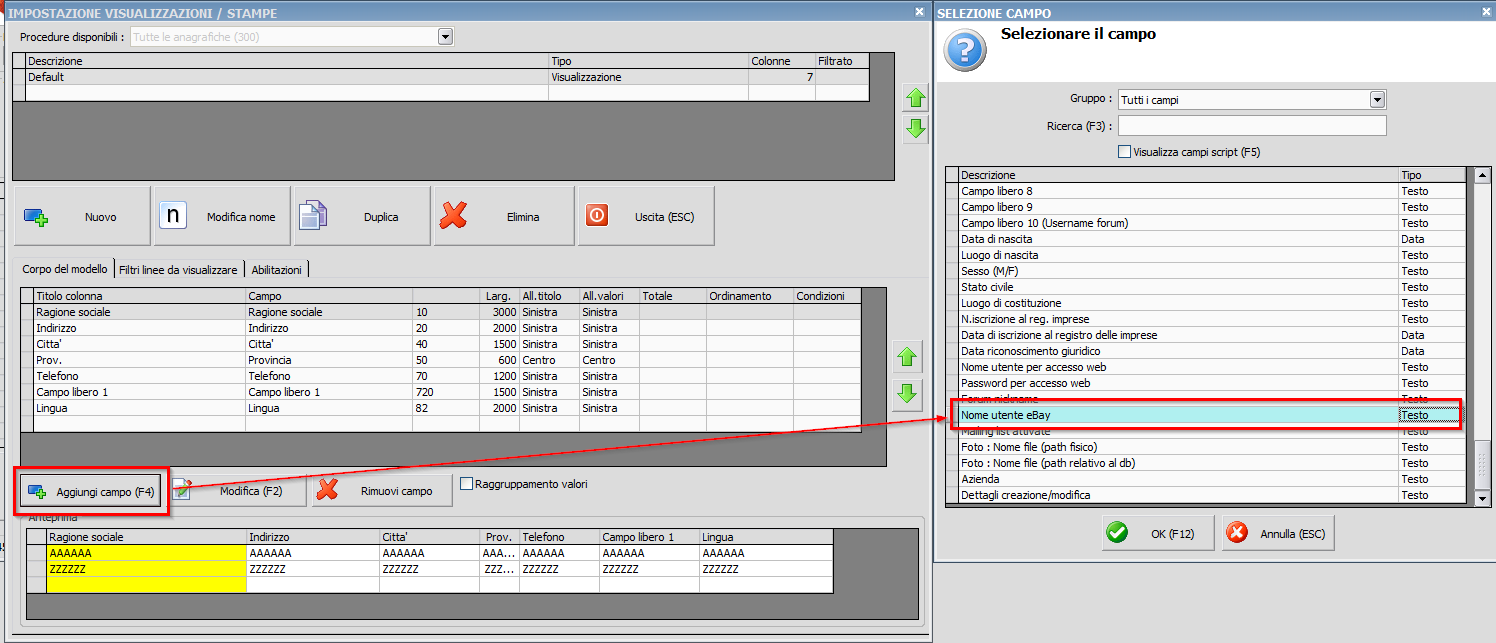Click the Uscita (ESC) button
The height and width of the screenshot is (643, 1496).
tap(646, 216)
